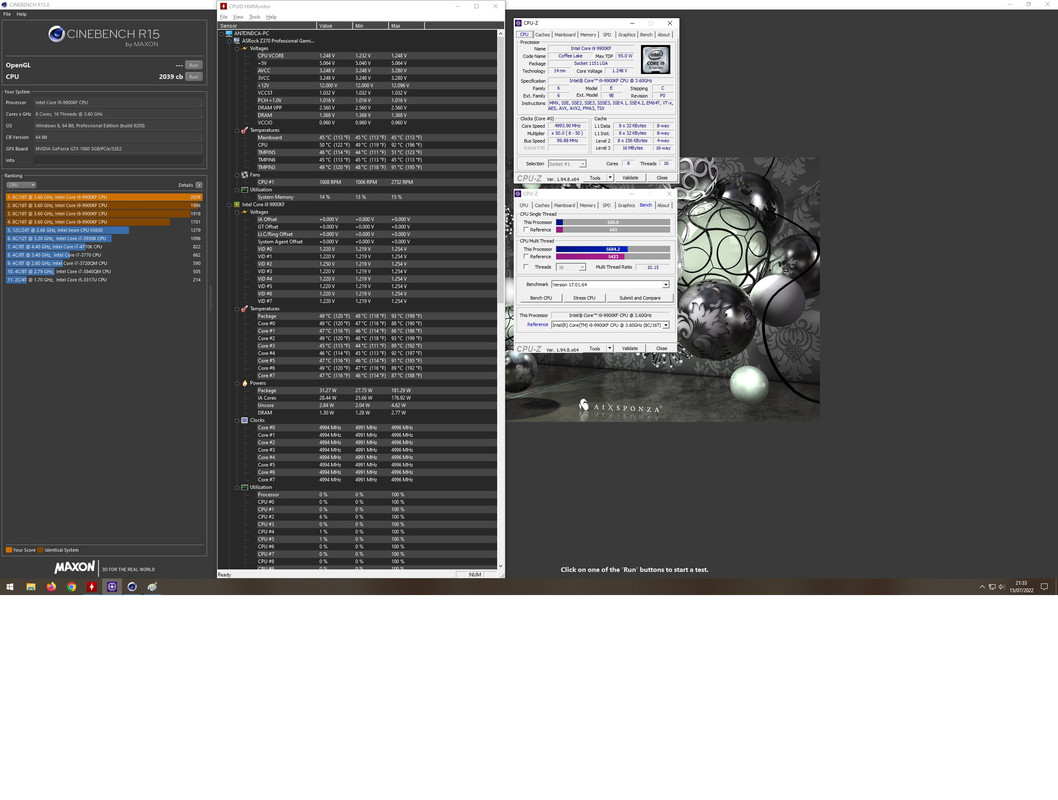This screenshot has height=800, width=1058.
Task: Launch Firefox from the taskbar
Action: [51, 587]
